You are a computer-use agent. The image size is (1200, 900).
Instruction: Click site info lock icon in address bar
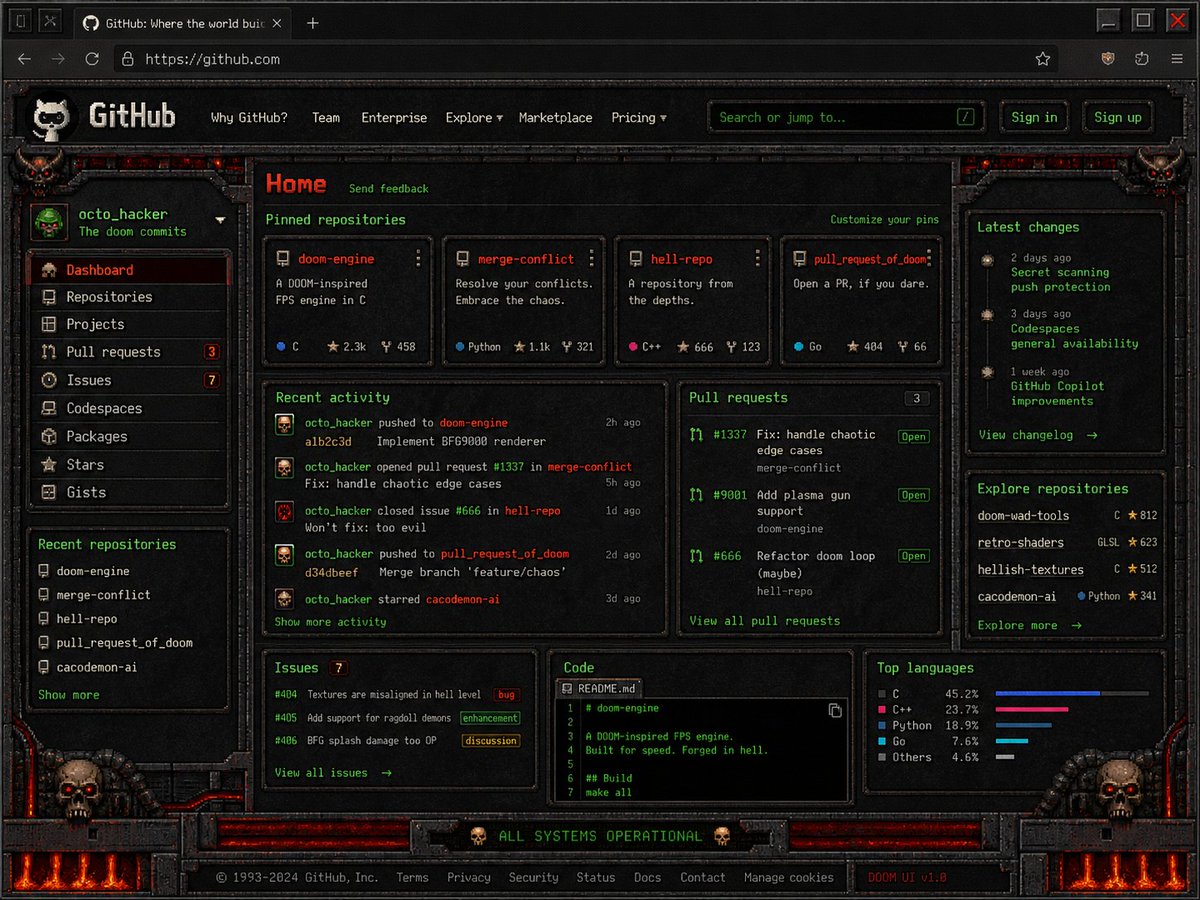click(127, 59)
